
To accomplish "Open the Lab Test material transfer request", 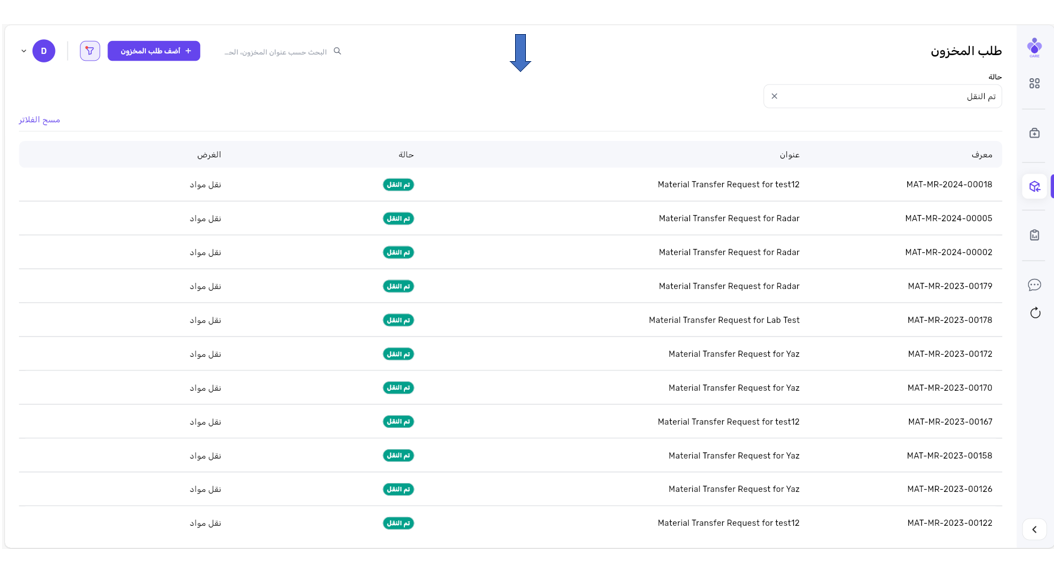I will coord(724,320).
